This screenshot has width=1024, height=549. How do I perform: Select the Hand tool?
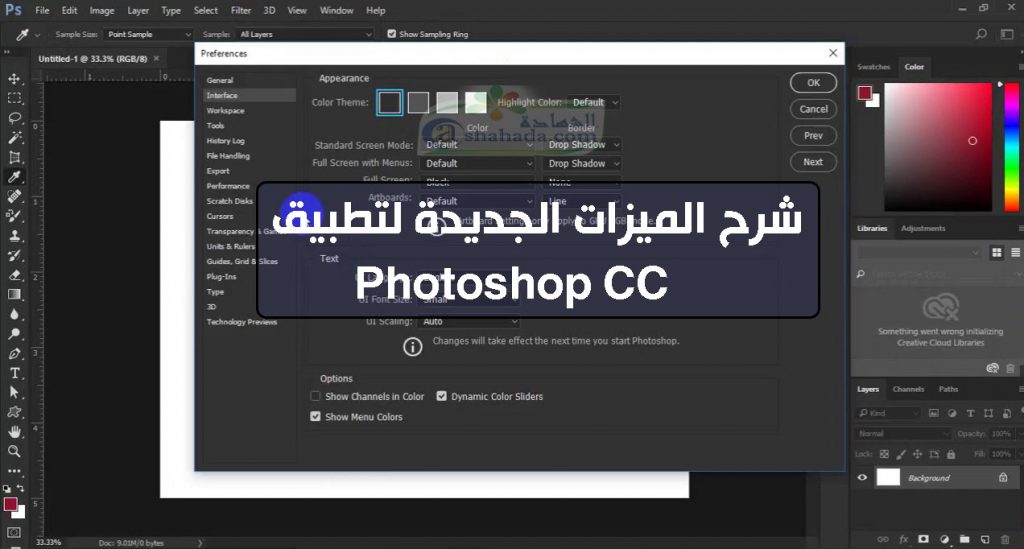tap(15, 432)
